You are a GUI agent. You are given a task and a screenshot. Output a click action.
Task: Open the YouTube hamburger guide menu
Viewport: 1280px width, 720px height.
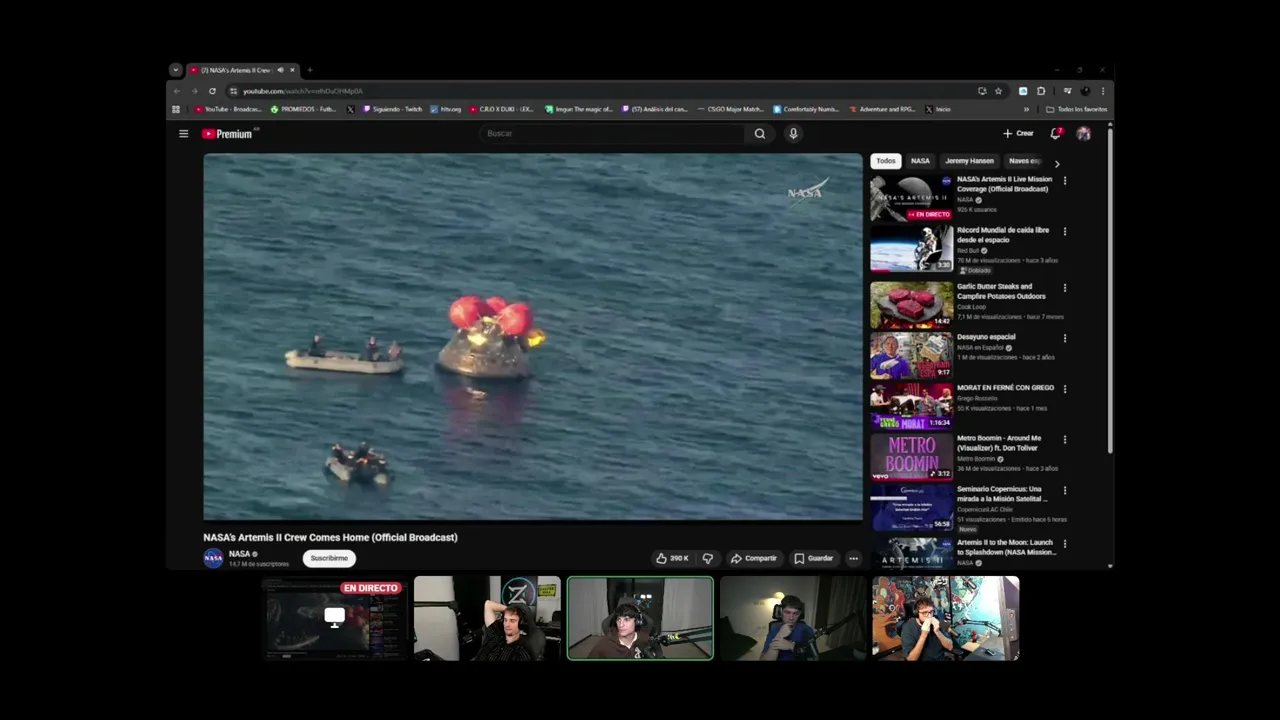[183, 133]
